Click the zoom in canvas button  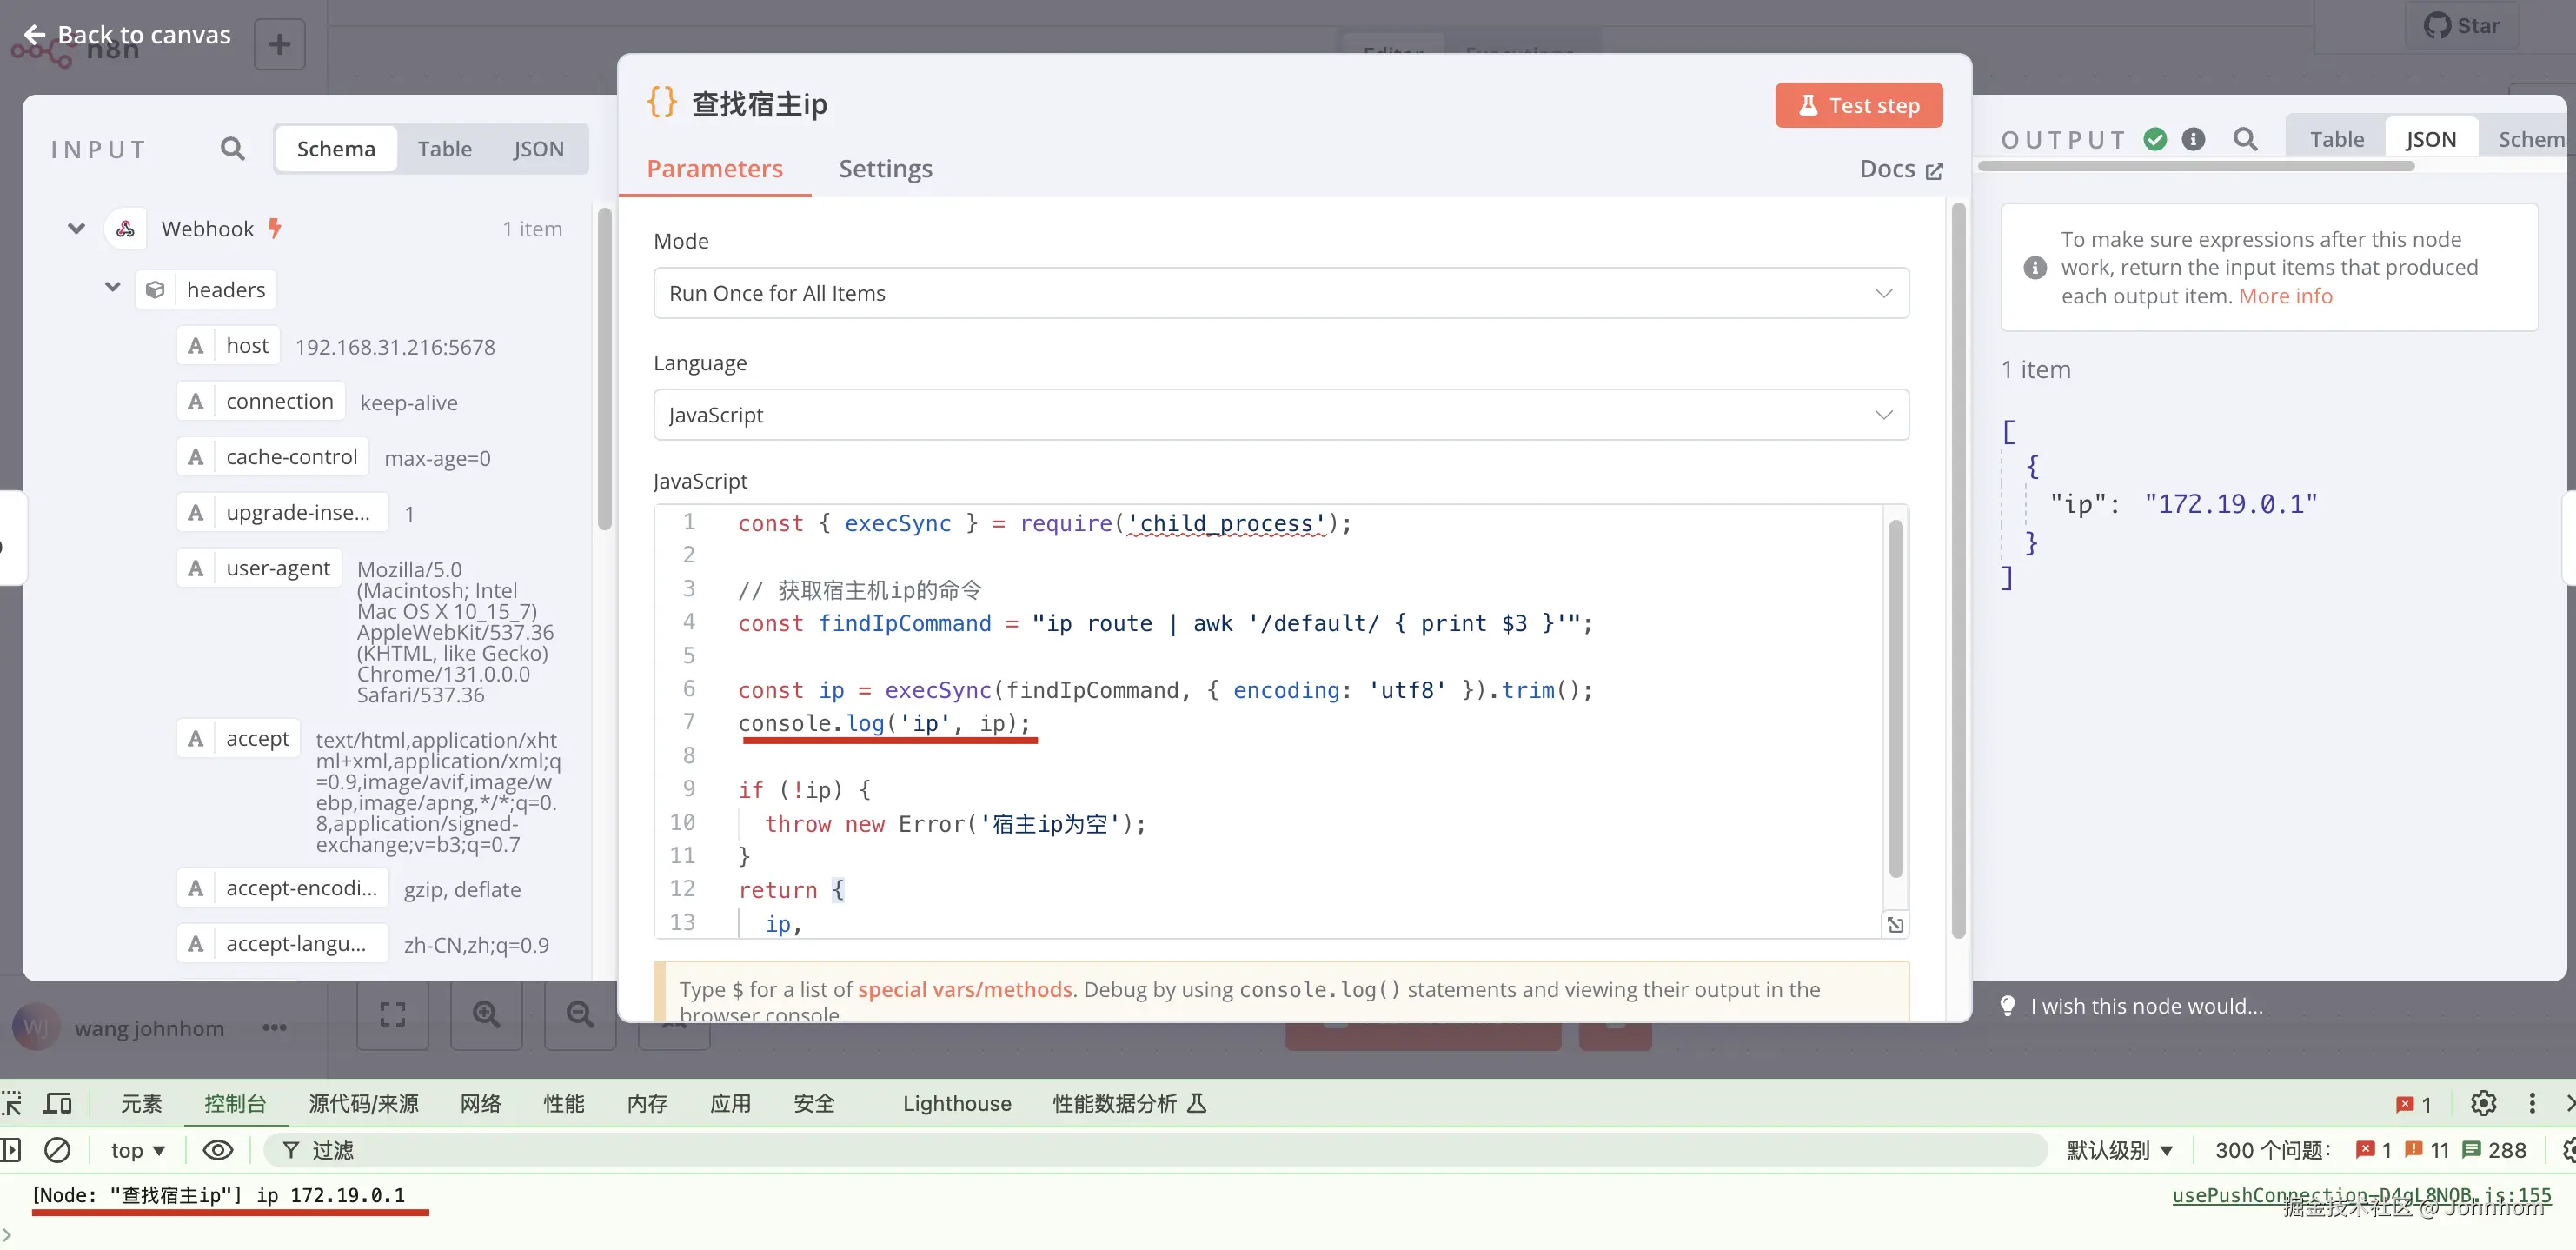point(486,1015)
